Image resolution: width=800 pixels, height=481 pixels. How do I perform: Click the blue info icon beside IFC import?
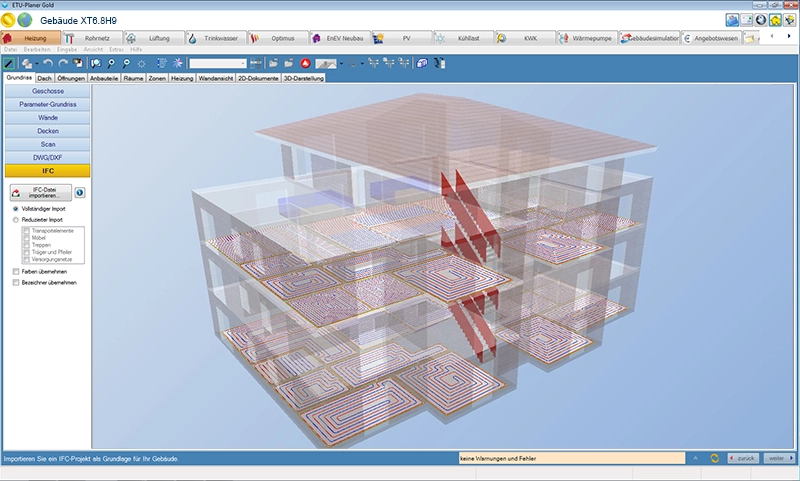click(80, 193)
